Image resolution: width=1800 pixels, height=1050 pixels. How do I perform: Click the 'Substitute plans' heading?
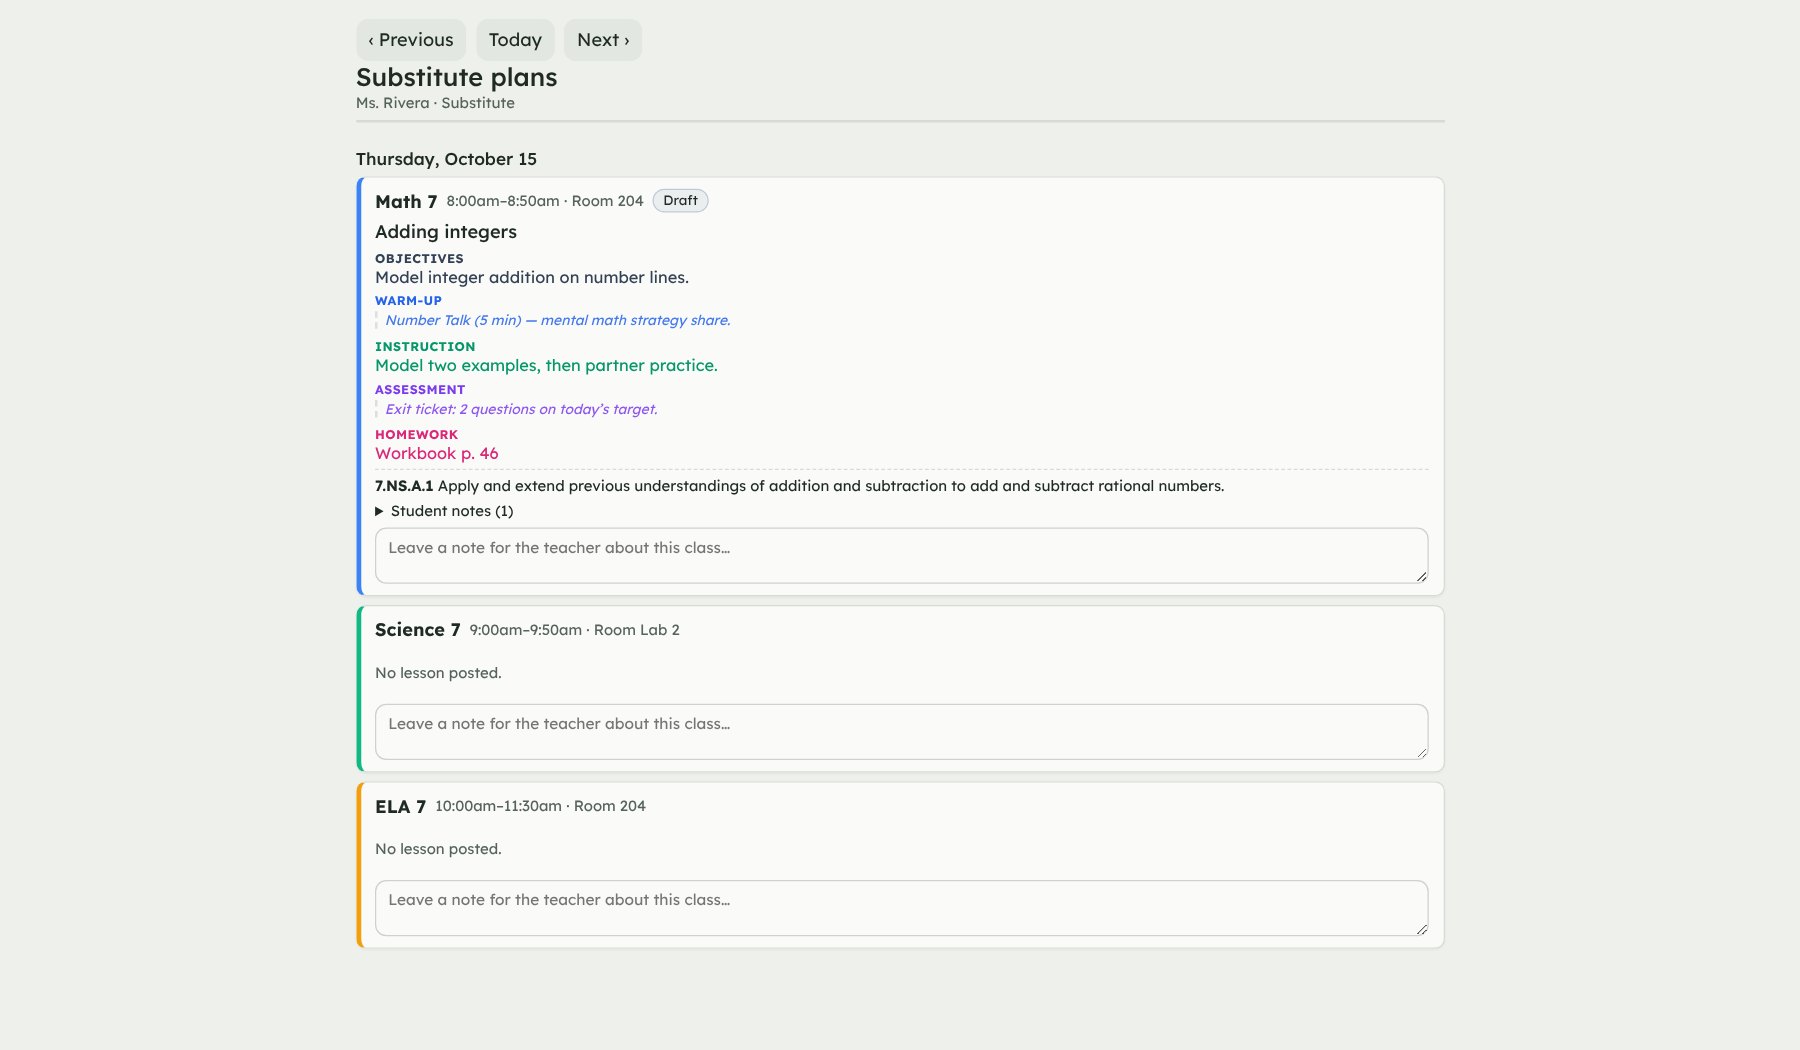pos(457,77)
